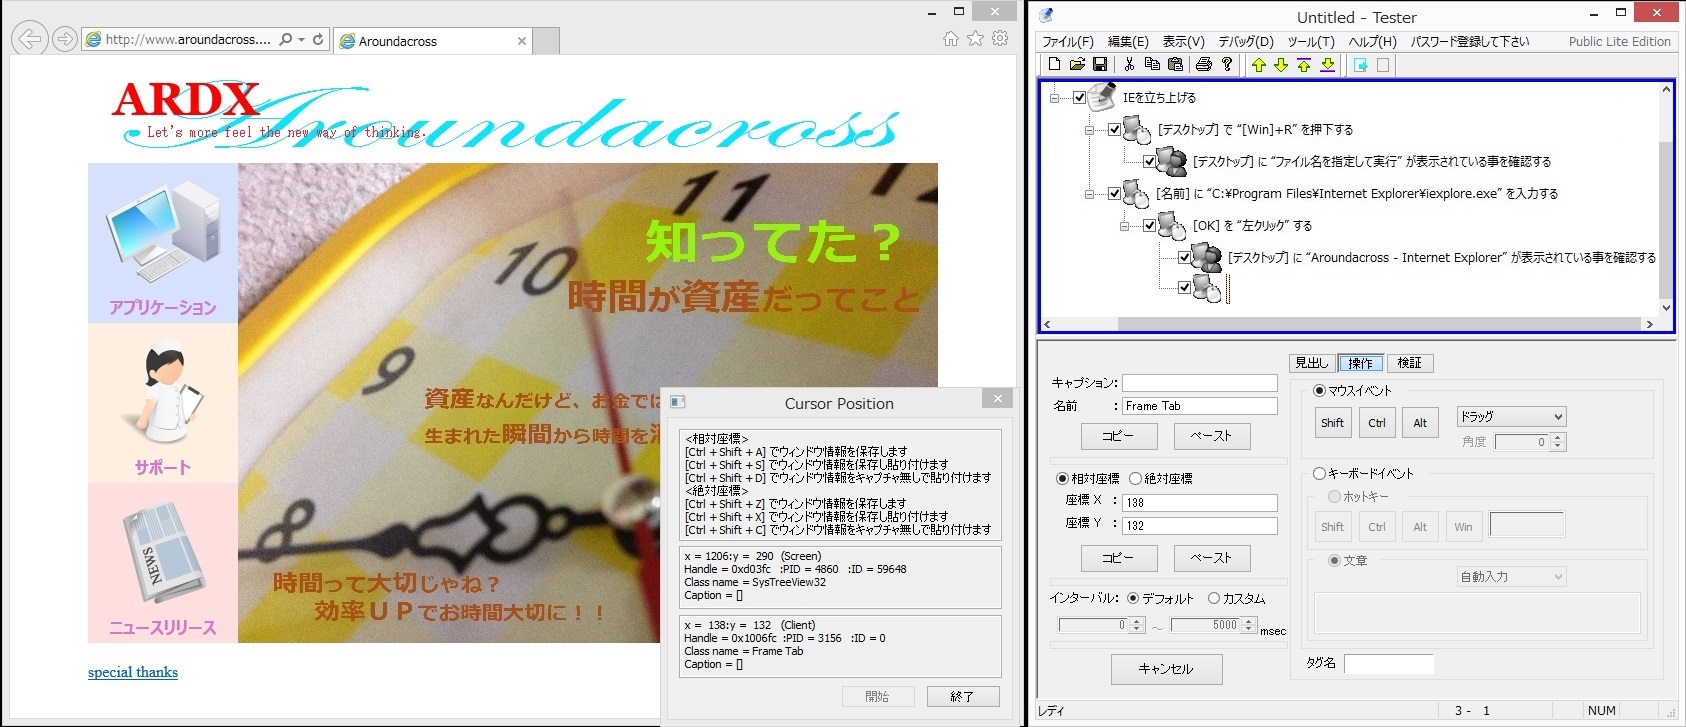Select the 絶対座標 radio button

[1135, 479]
